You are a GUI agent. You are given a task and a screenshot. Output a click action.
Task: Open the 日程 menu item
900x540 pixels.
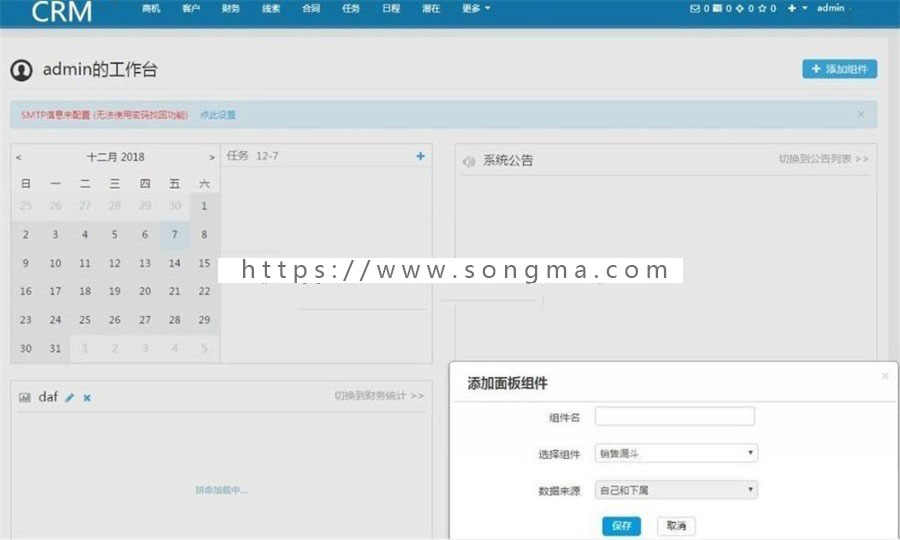391,8
